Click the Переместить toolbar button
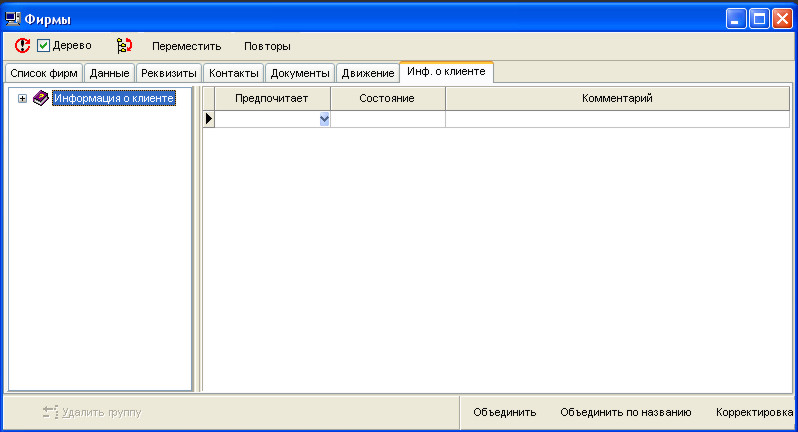 tap(186, 46)
